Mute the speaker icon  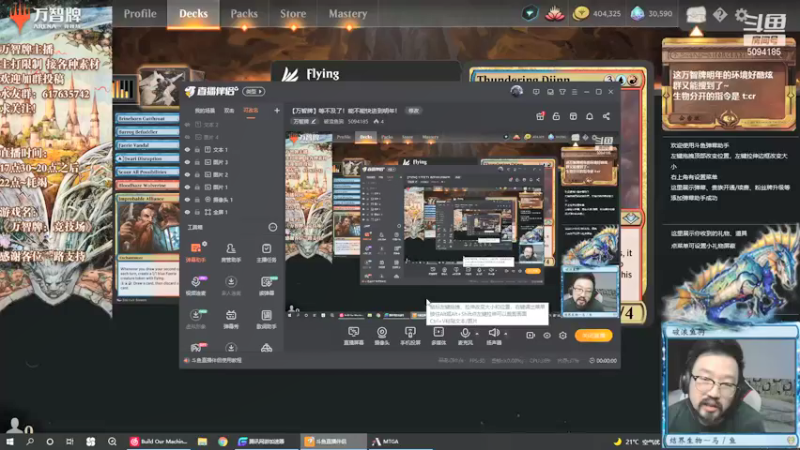493,333
